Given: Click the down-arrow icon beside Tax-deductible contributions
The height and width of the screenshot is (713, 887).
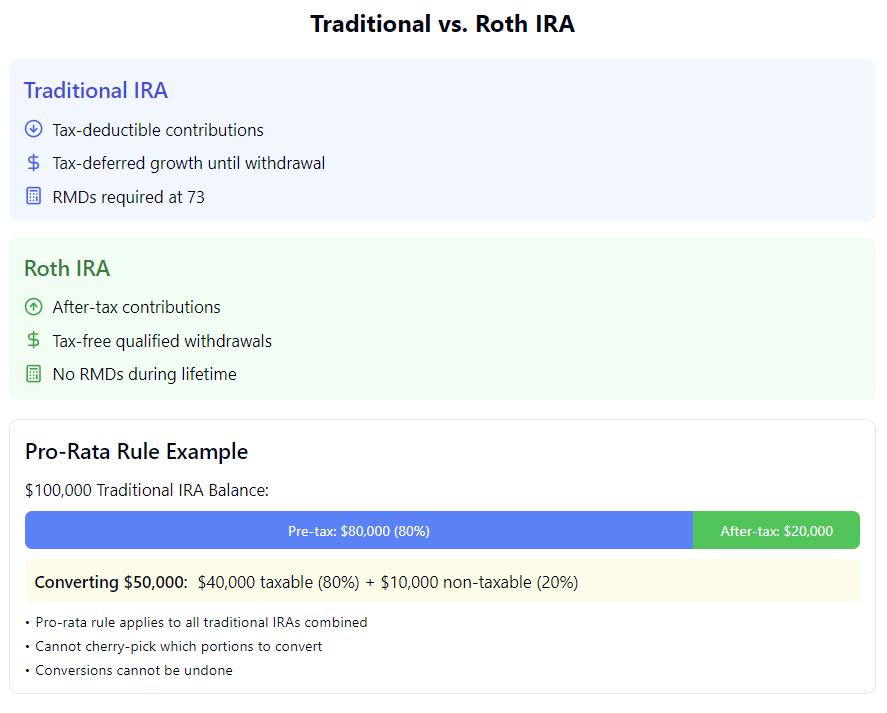Looking at the screenshot, I should [x=33, y=129].
